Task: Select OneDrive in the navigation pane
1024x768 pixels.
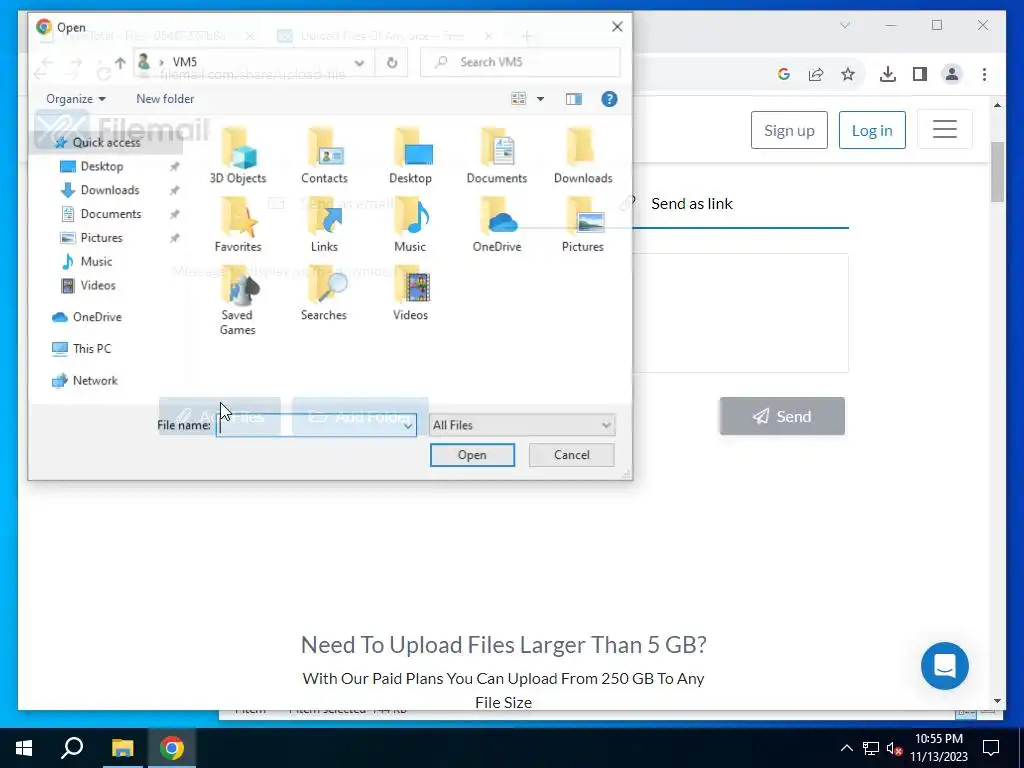Action: 97,317
